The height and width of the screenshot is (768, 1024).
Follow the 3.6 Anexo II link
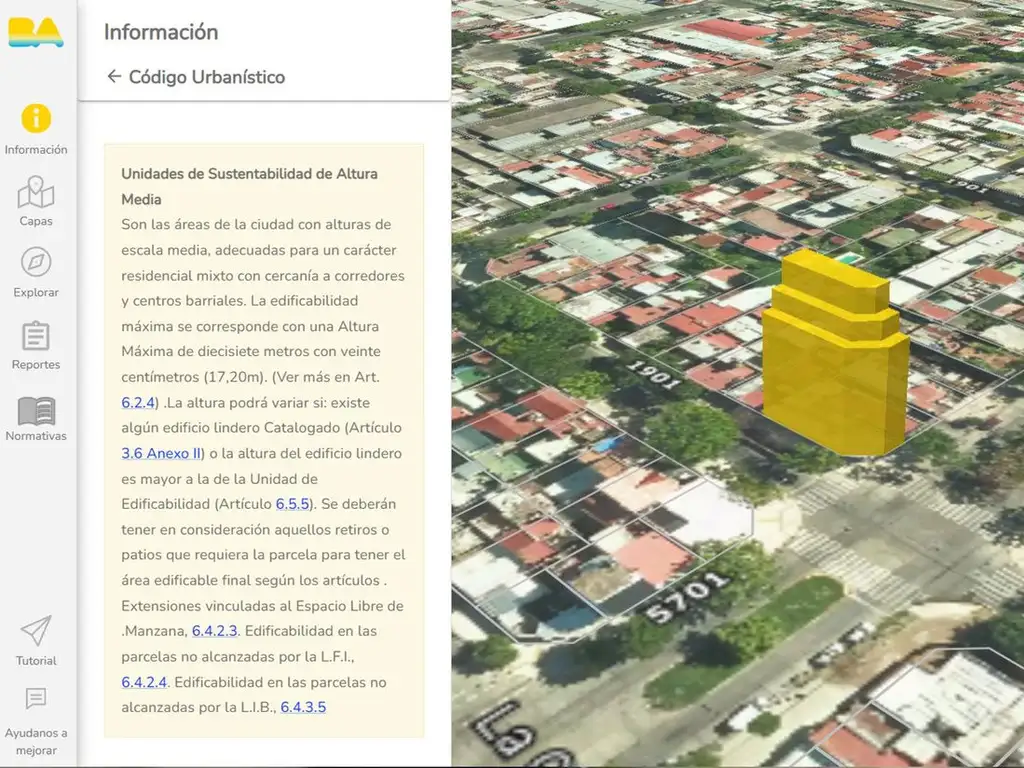(x=161, y=454)
